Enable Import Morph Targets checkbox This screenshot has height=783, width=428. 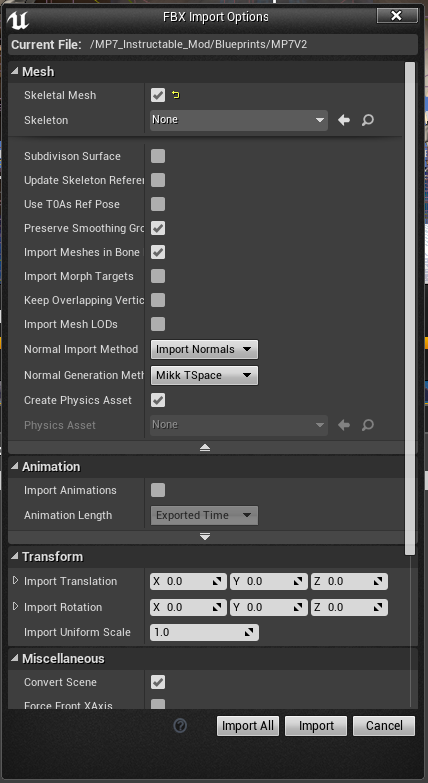click(158, 276)
